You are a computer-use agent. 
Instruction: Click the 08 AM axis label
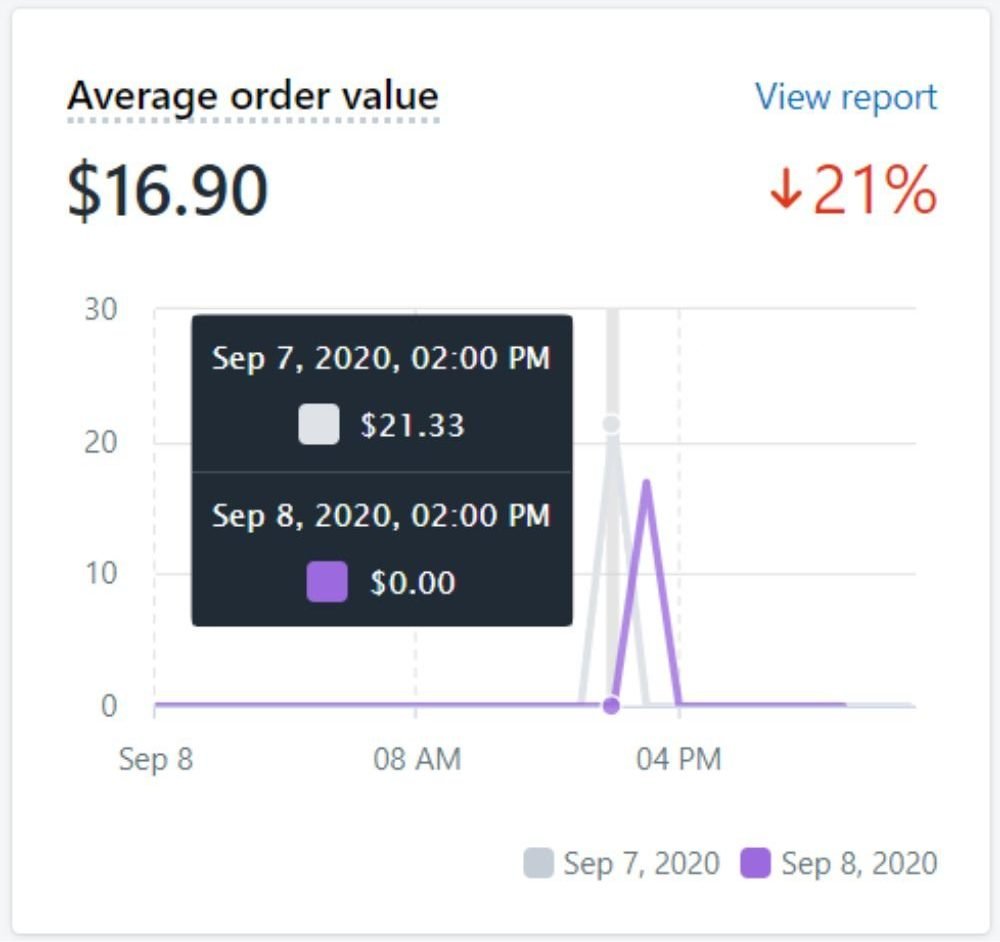coord(417,760)
